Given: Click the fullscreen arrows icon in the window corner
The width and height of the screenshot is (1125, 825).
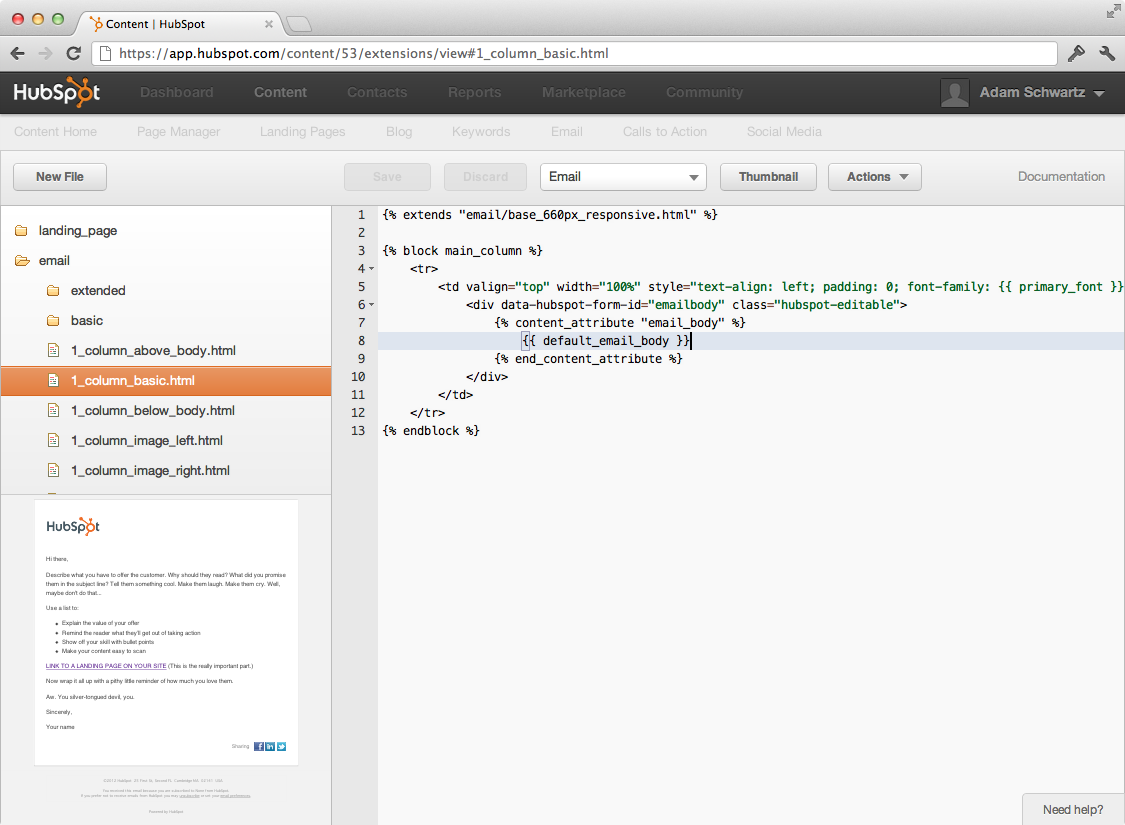Looking at the screenshot, I should 1113,11.
